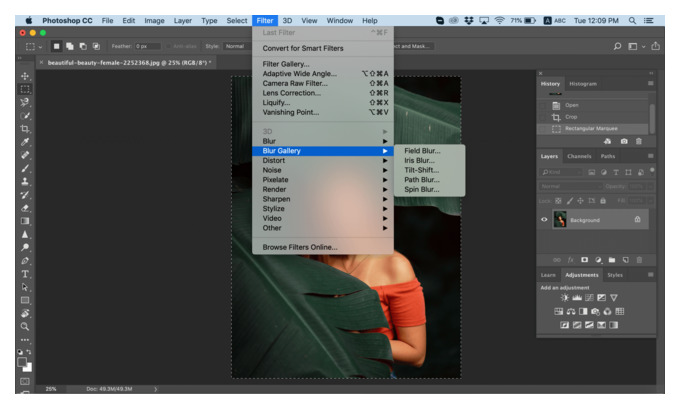Click the foreground color swatch
This screenshot has height=409, width=680.
pyautogui.click(x=22, y=362)
